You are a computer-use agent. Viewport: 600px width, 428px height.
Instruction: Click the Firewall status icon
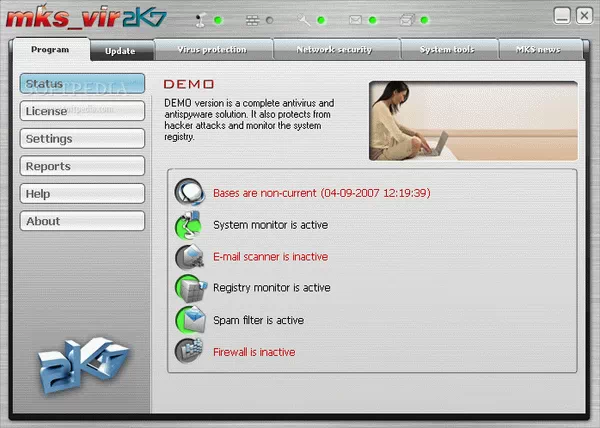[189, 351]
